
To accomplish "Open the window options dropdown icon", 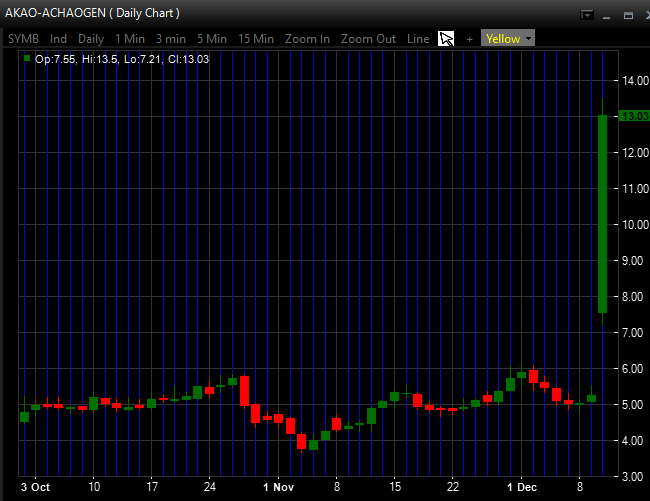I will click(587, 15).
